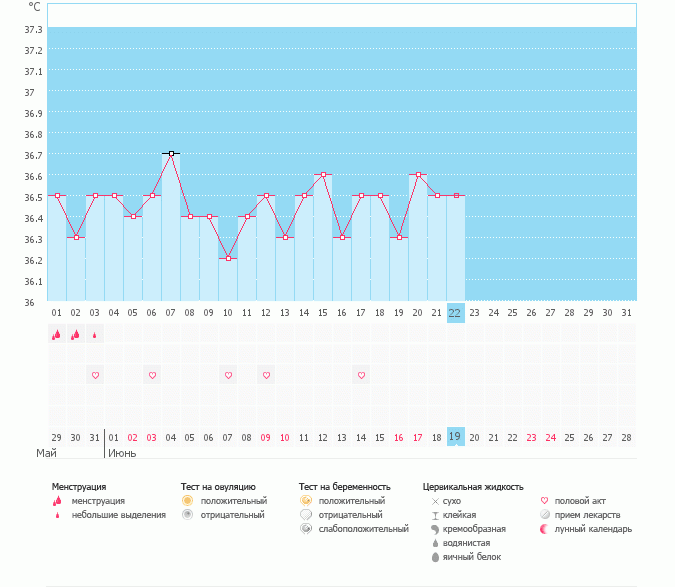The height and width of the screenshot is (587, 675).
Task: Click the lunar calendar crescent icon
Action: click(x=545, y=528)
